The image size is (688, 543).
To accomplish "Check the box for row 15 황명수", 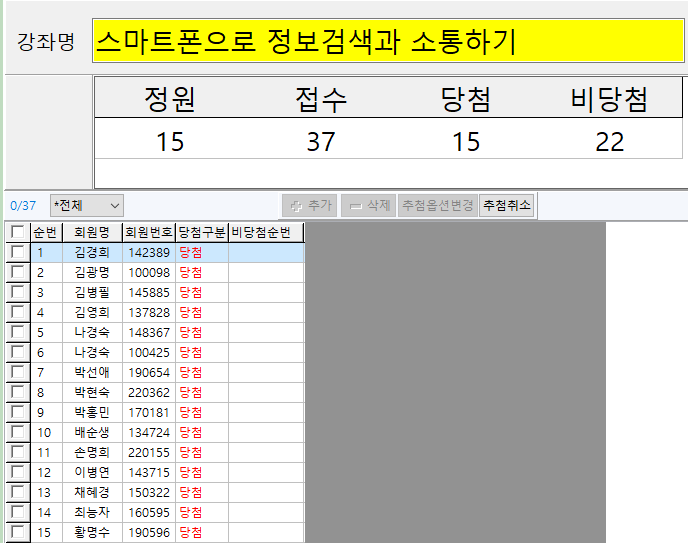I will pos(18,532).
